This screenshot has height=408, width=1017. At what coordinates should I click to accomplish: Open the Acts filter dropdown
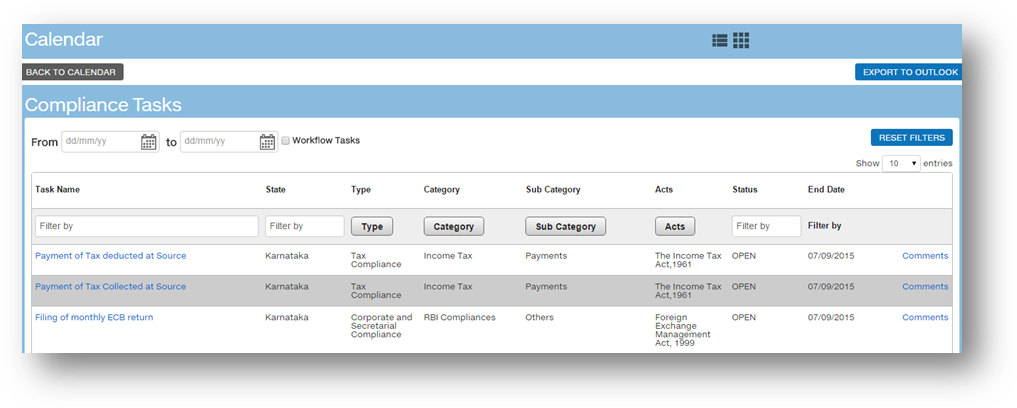tap(675, 227)
